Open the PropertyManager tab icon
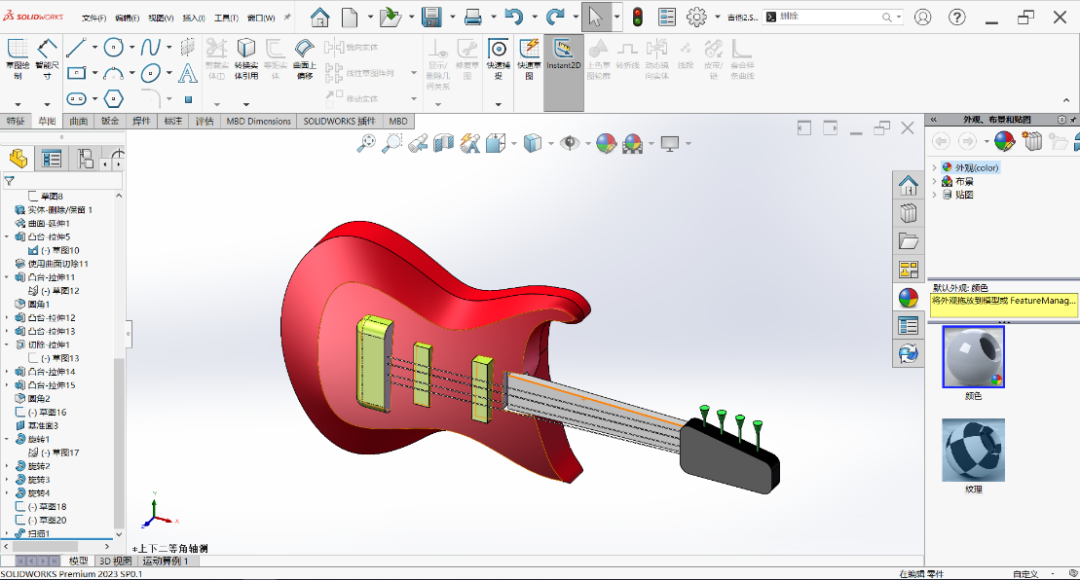This screenshot has height=580, width=1080. click(x=52, y=158)
